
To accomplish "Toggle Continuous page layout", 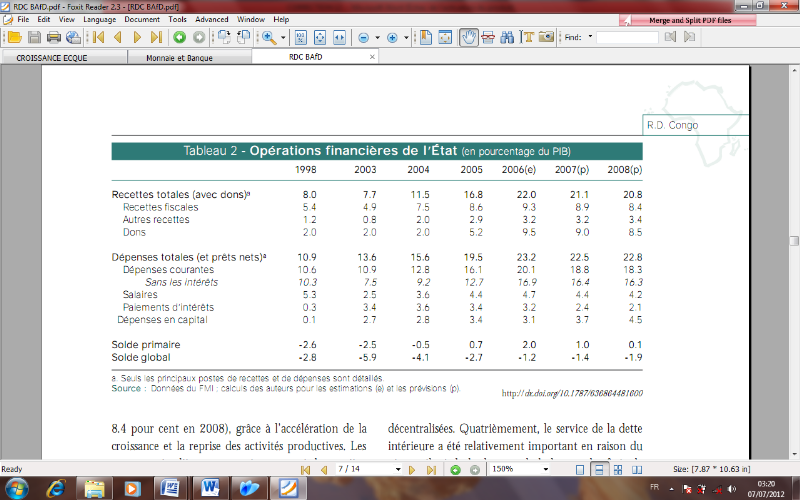I will click(x=599, y=470).
